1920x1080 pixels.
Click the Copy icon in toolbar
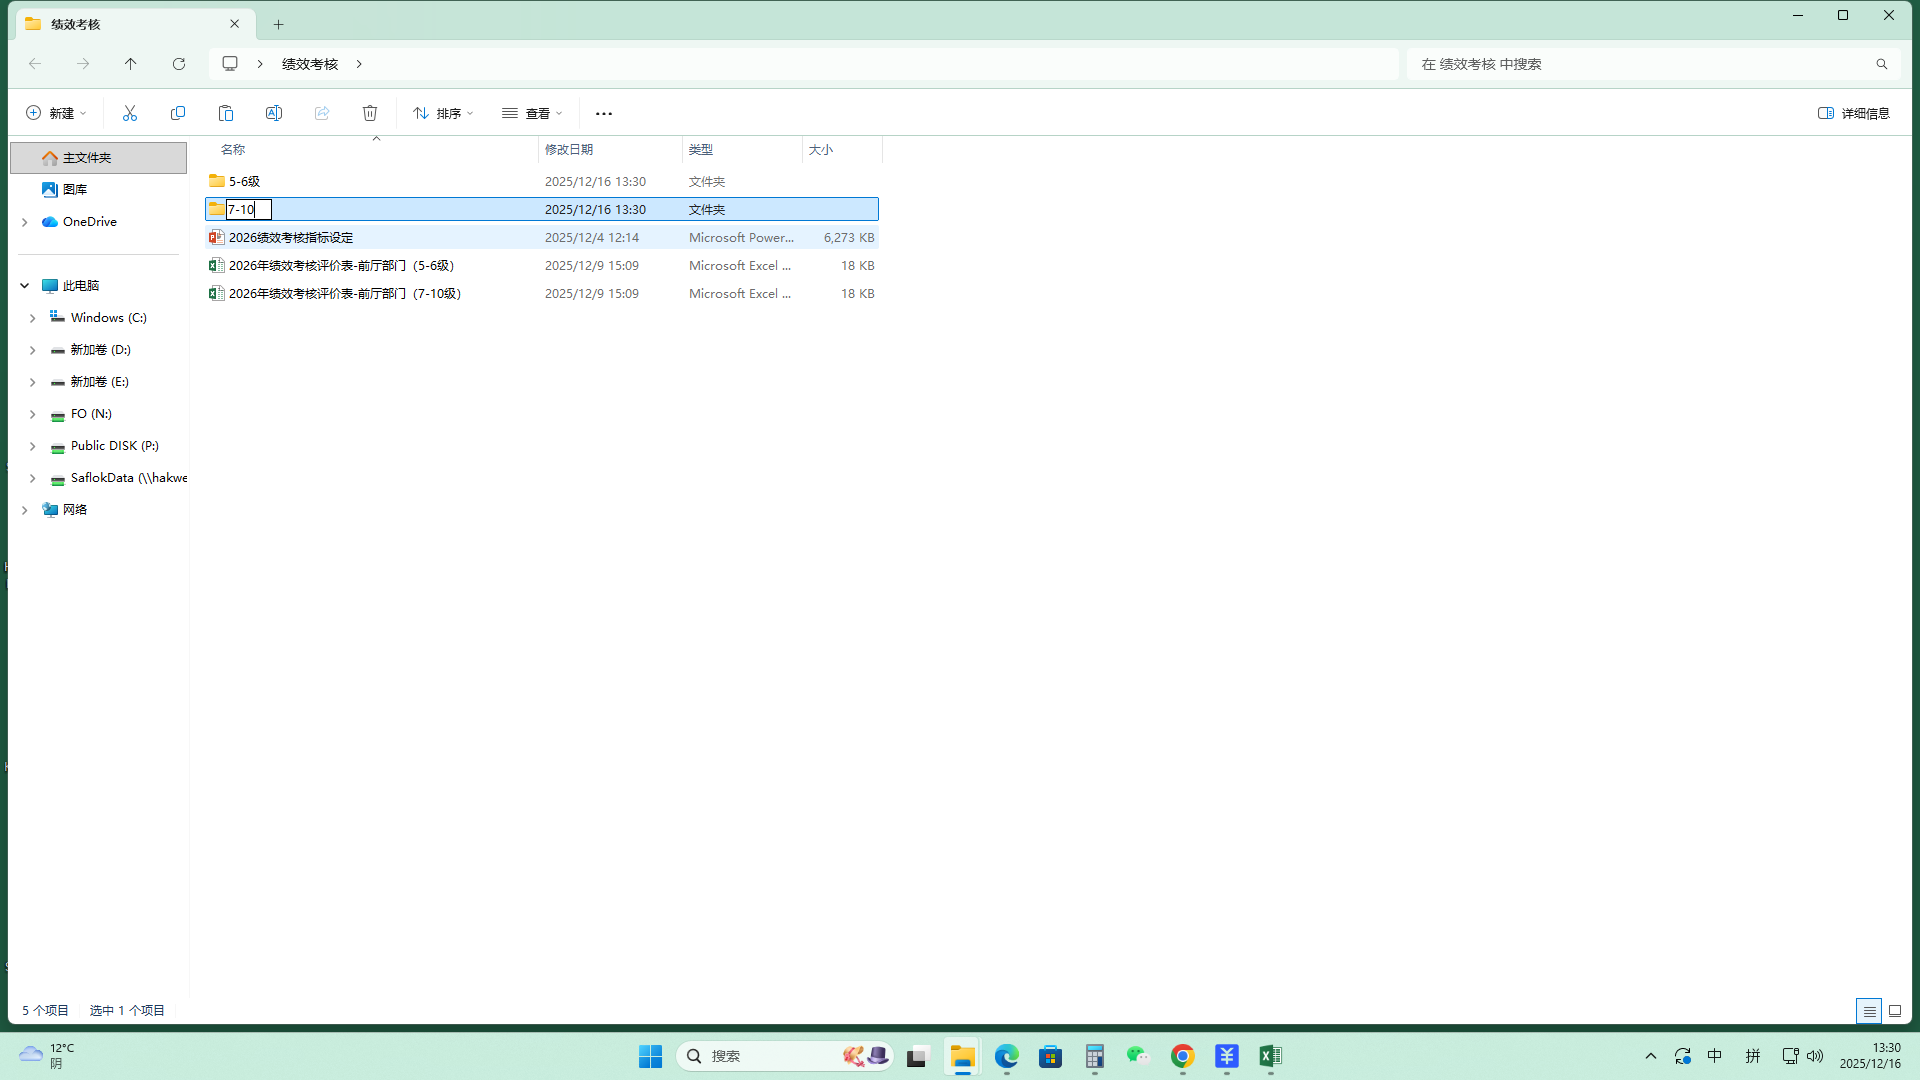tap(178, 113)
